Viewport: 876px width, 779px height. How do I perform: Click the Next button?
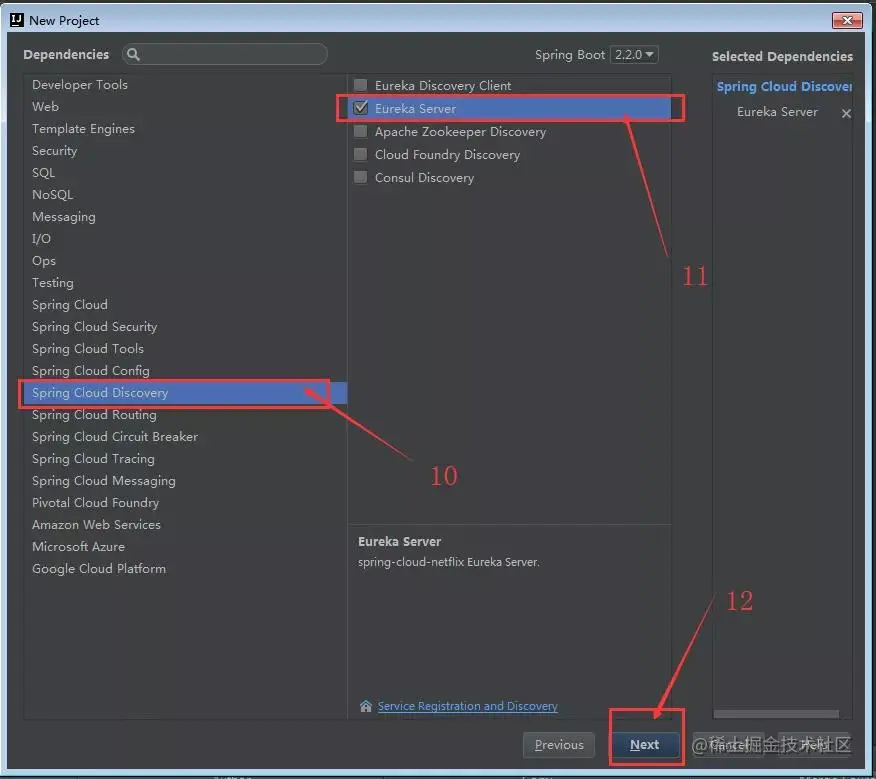click(646, 745)
